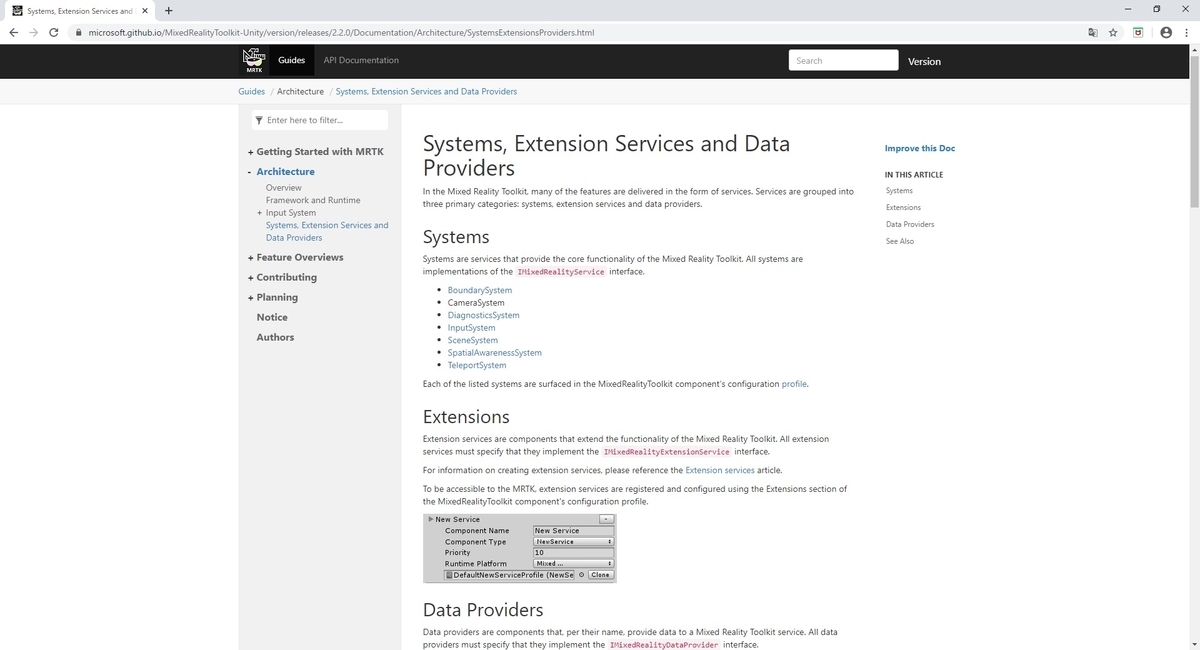The width and height of the screenshot is (1200, 650).
Task: Click the IMixedRealityDataProvider code text
Action: click(664, 645)
